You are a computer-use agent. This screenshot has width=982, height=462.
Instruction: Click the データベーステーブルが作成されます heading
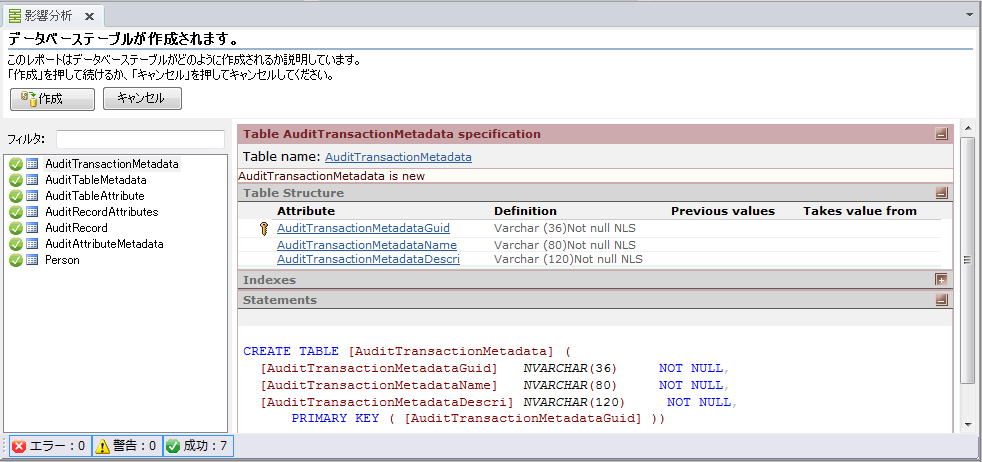coord(123,39)
